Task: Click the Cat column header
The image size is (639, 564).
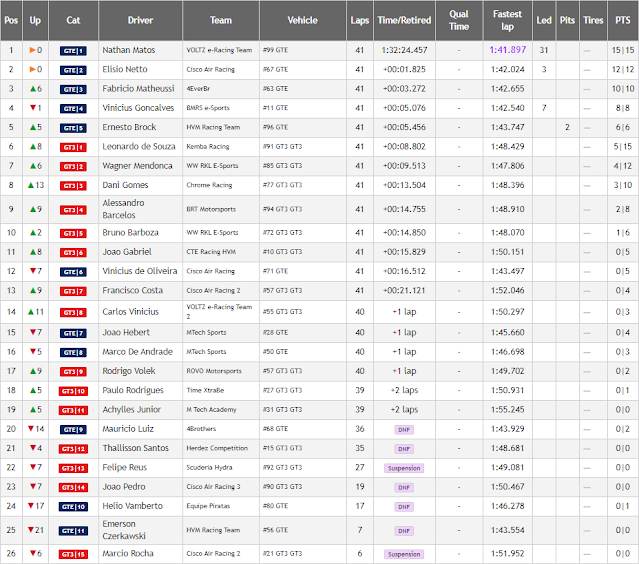Action: (x=73, y=20)
